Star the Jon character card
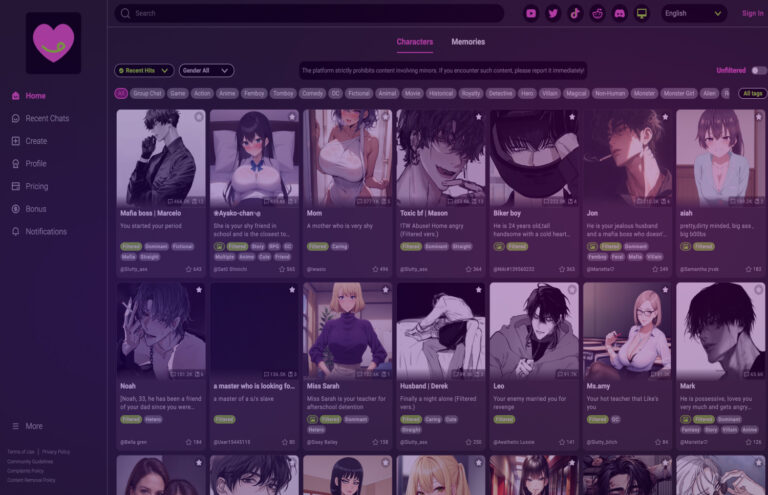Screen dimensions: 768x495 pos(665,117)
